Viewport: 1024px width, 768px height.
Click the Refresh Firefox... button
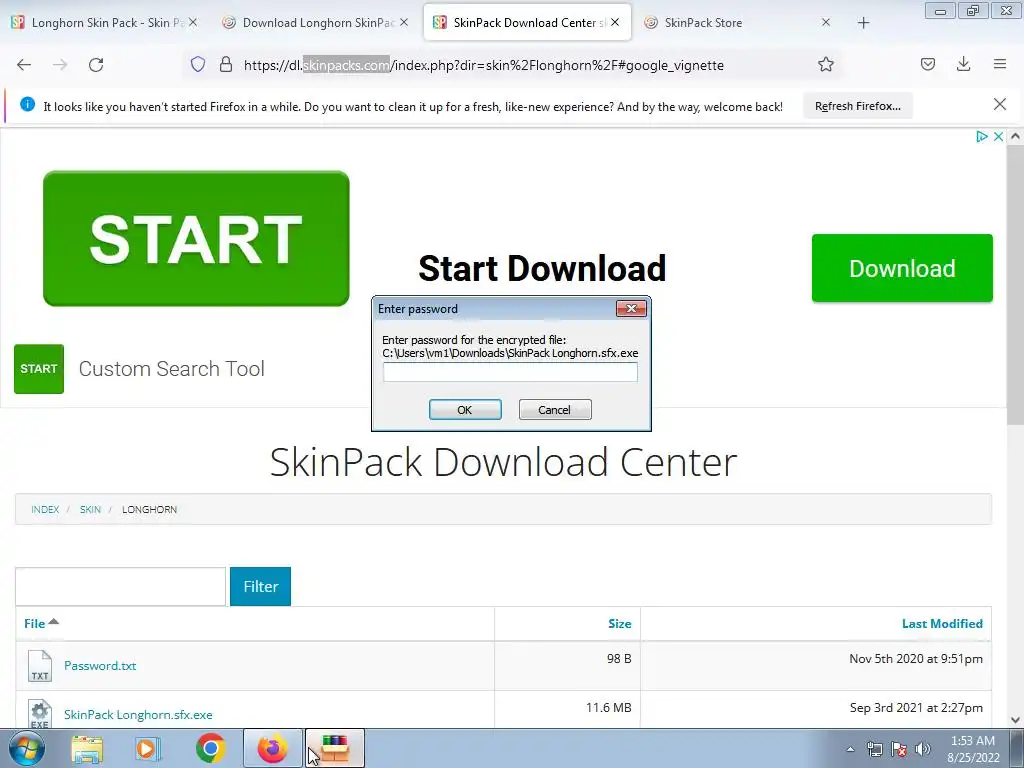pos(857,106)
